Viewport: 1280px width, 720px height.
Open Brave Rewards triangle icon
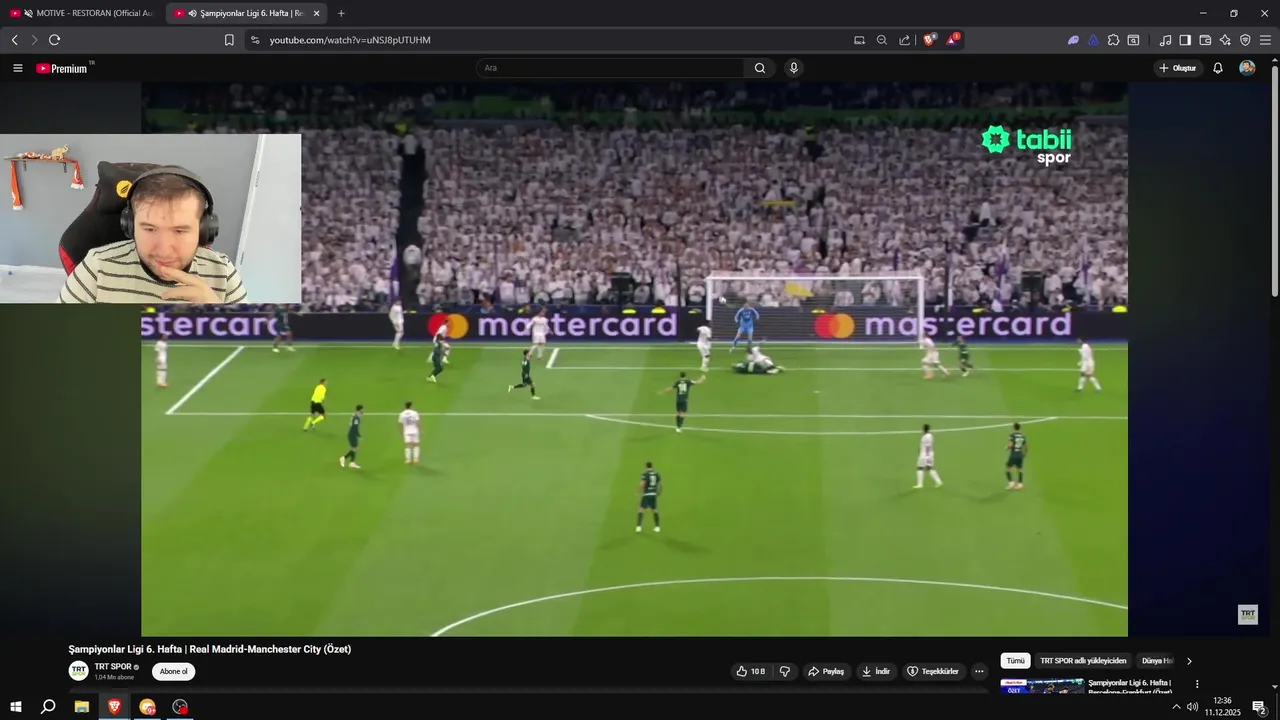coord(953,40)
